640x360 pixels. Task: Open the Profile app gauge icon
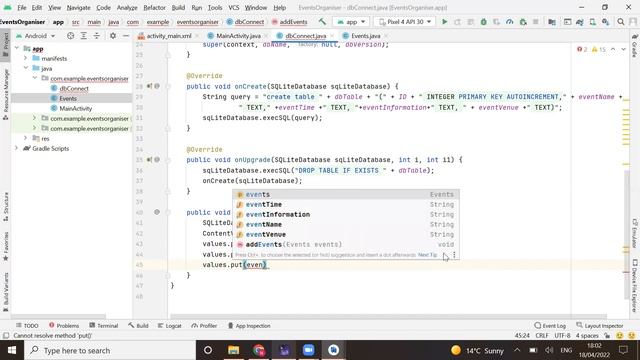[x=509, y=22]
